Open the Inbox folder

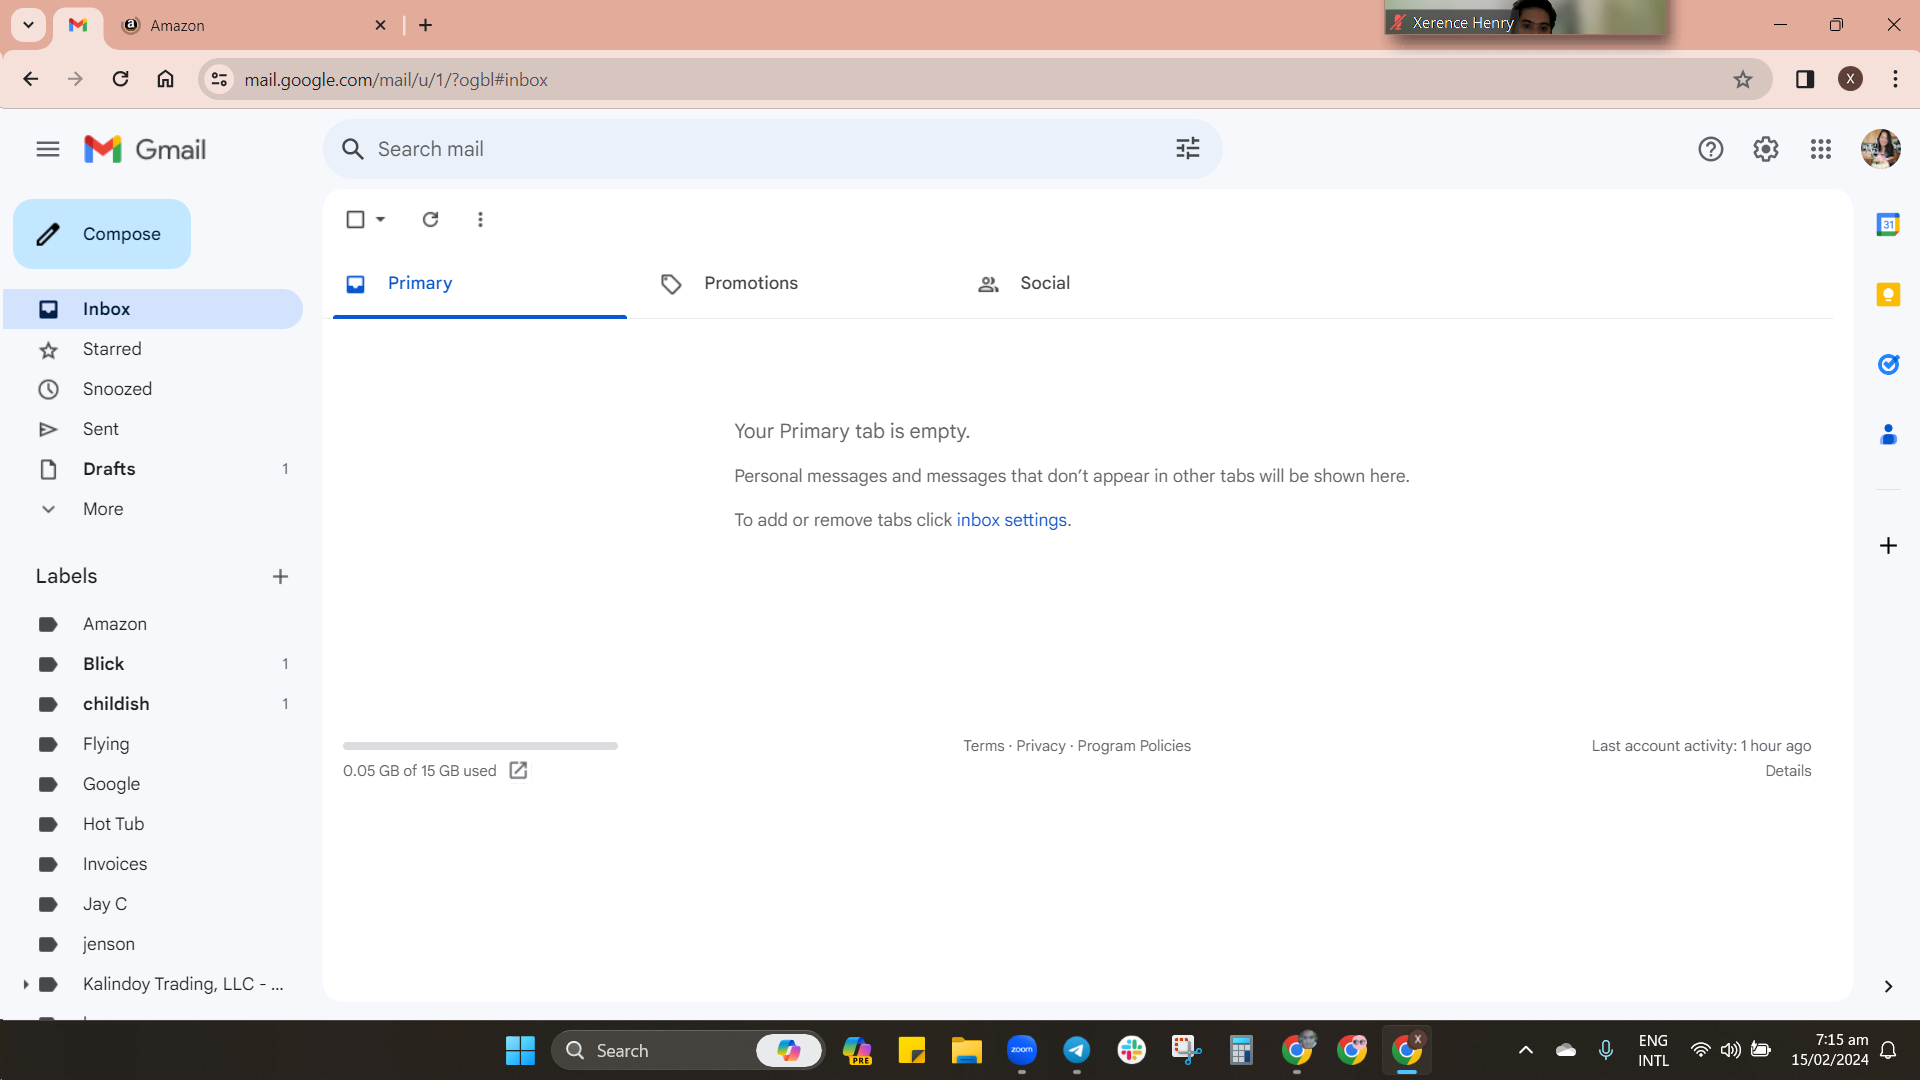(x=152, y=309)
